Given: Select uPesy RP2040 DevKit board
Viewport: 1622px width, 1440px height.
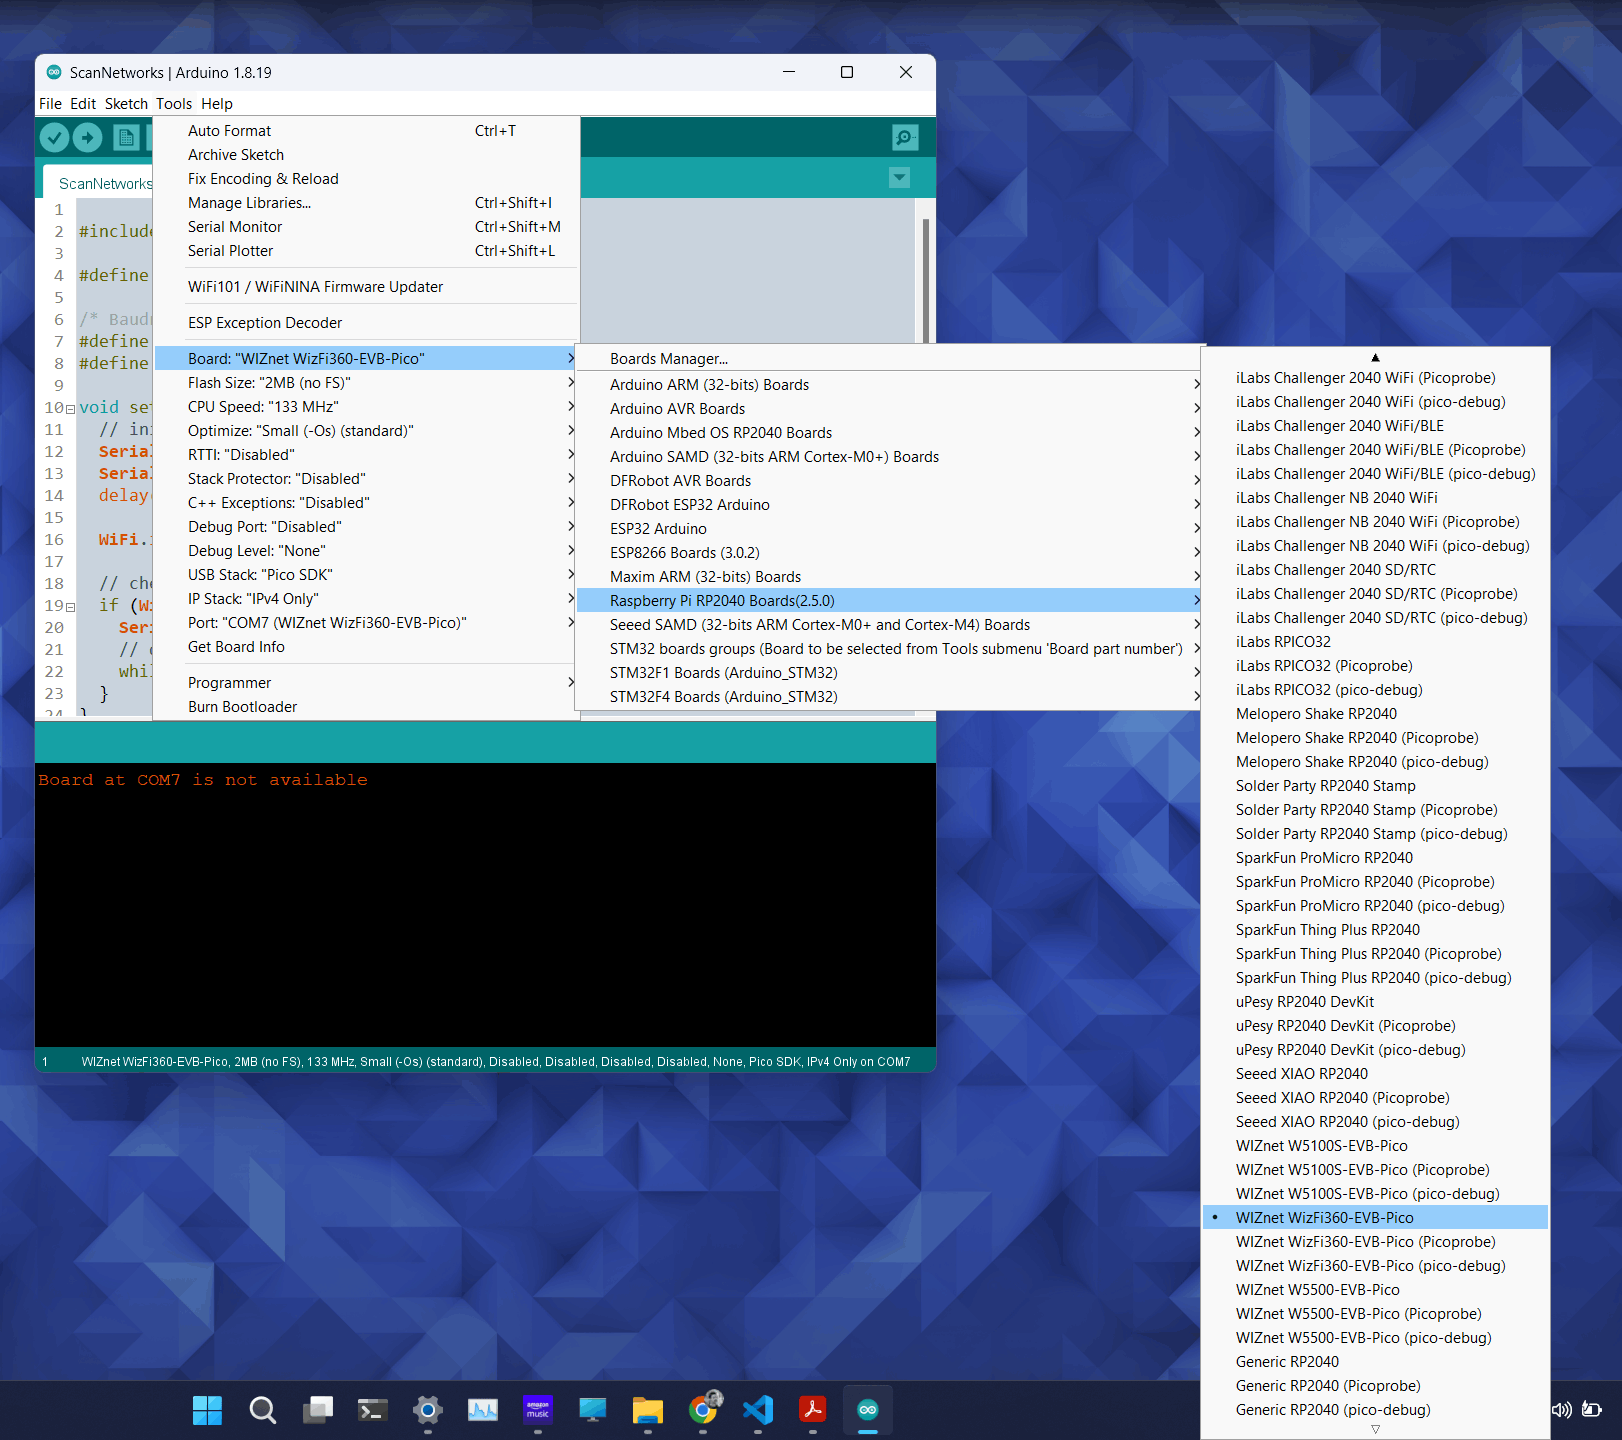Looking at the screenshot, I should click(x=1375, y=1002).
